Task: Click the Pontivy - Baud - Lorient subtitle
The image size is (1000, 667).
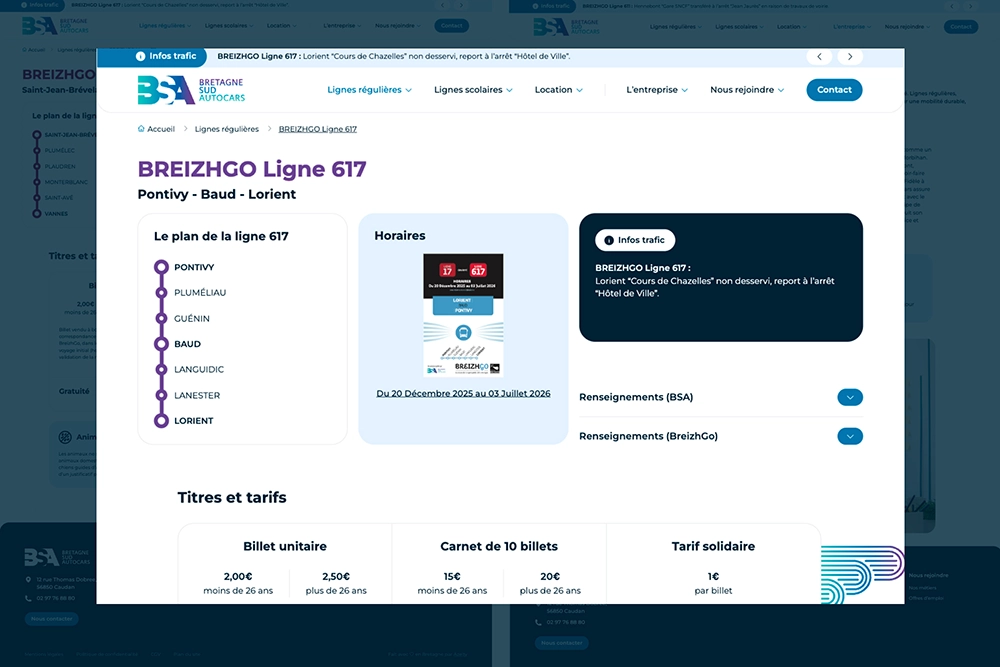Action: (217, 194)
